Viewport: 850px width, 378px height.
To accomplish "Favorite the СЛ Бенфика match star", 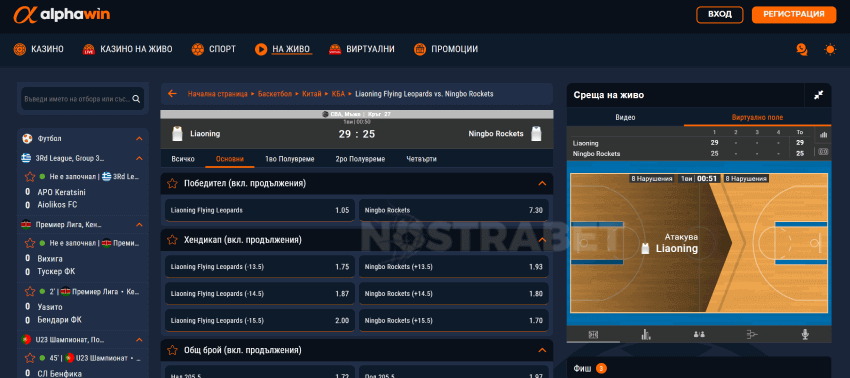I will 30,358.
